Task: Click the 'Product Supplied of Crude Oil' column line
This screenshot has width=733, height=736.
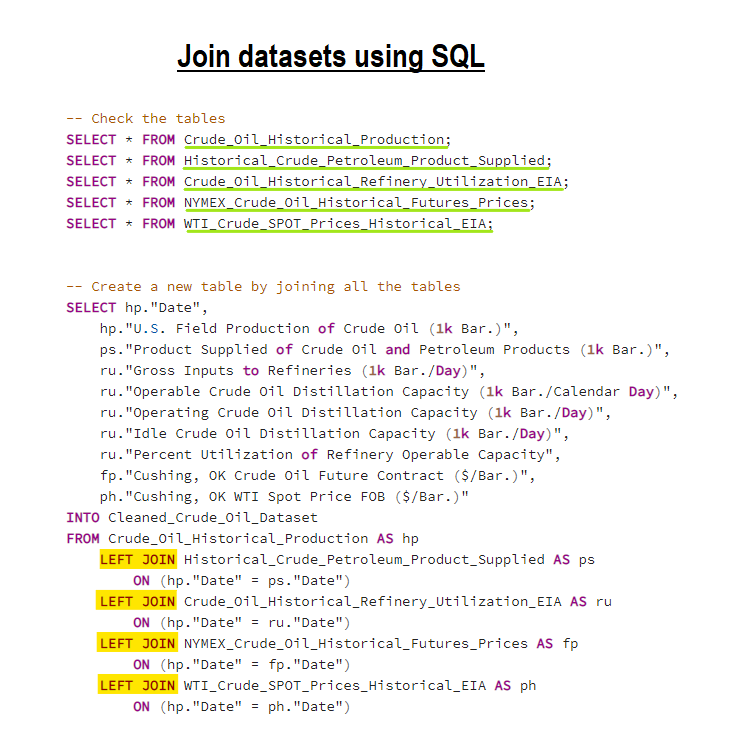Action: (384, 350)
